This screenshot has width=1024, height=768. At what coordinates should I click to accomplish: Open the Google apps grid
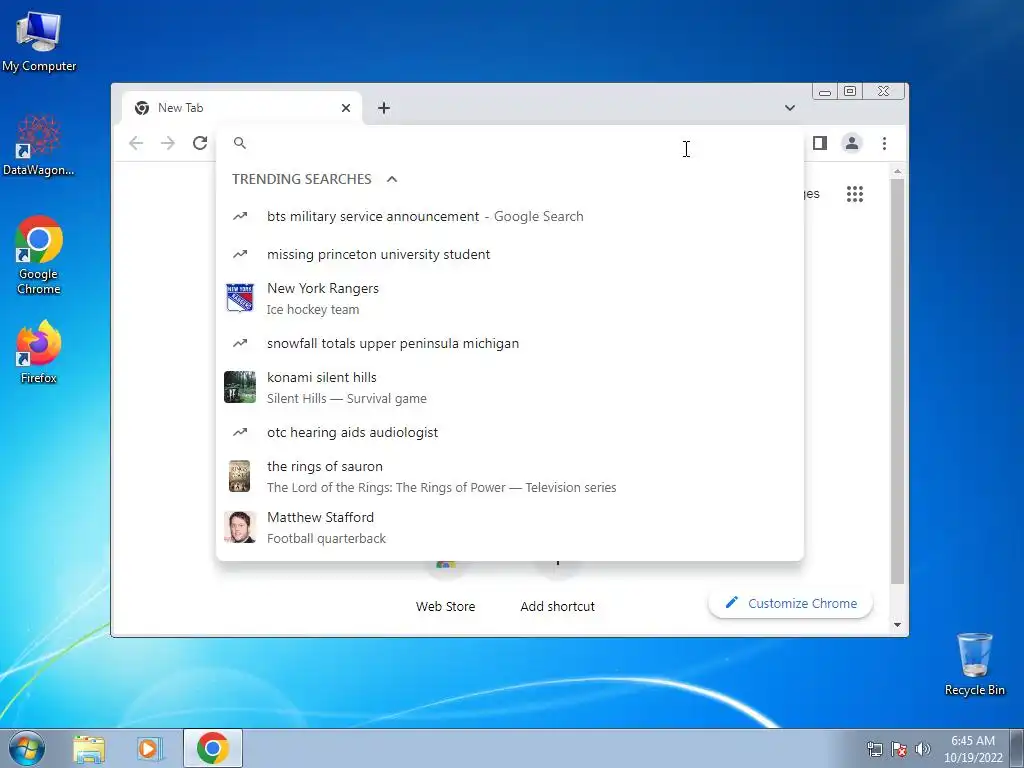[855, 194]
